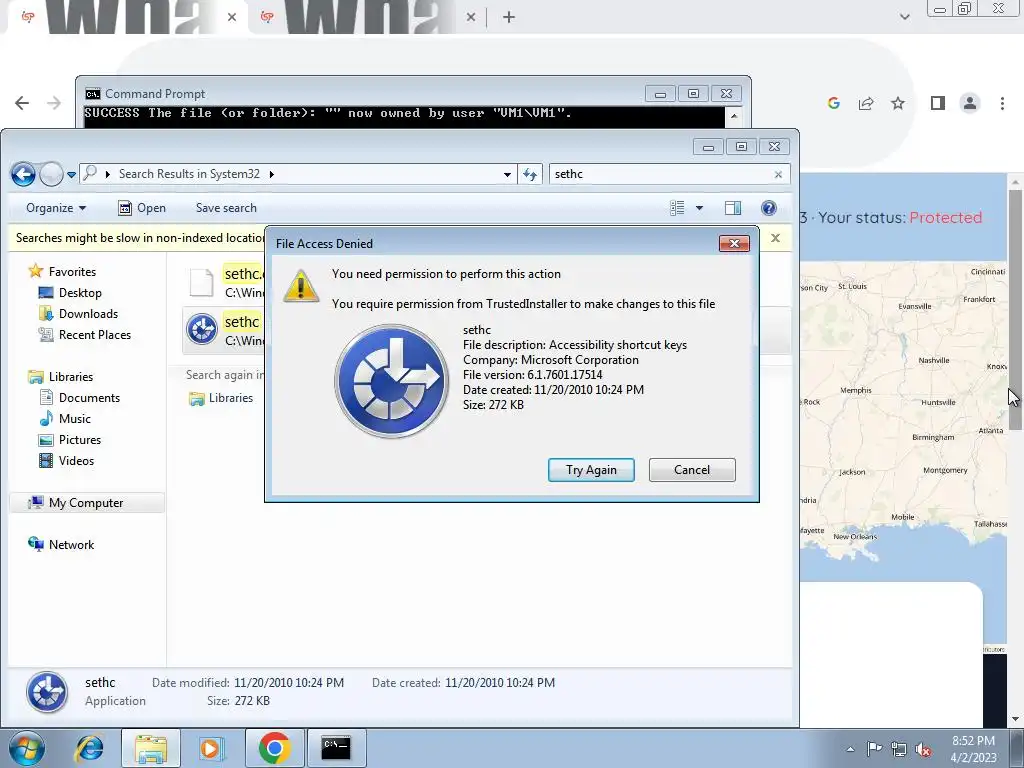Close the first Chrome tab

(232, 17)
